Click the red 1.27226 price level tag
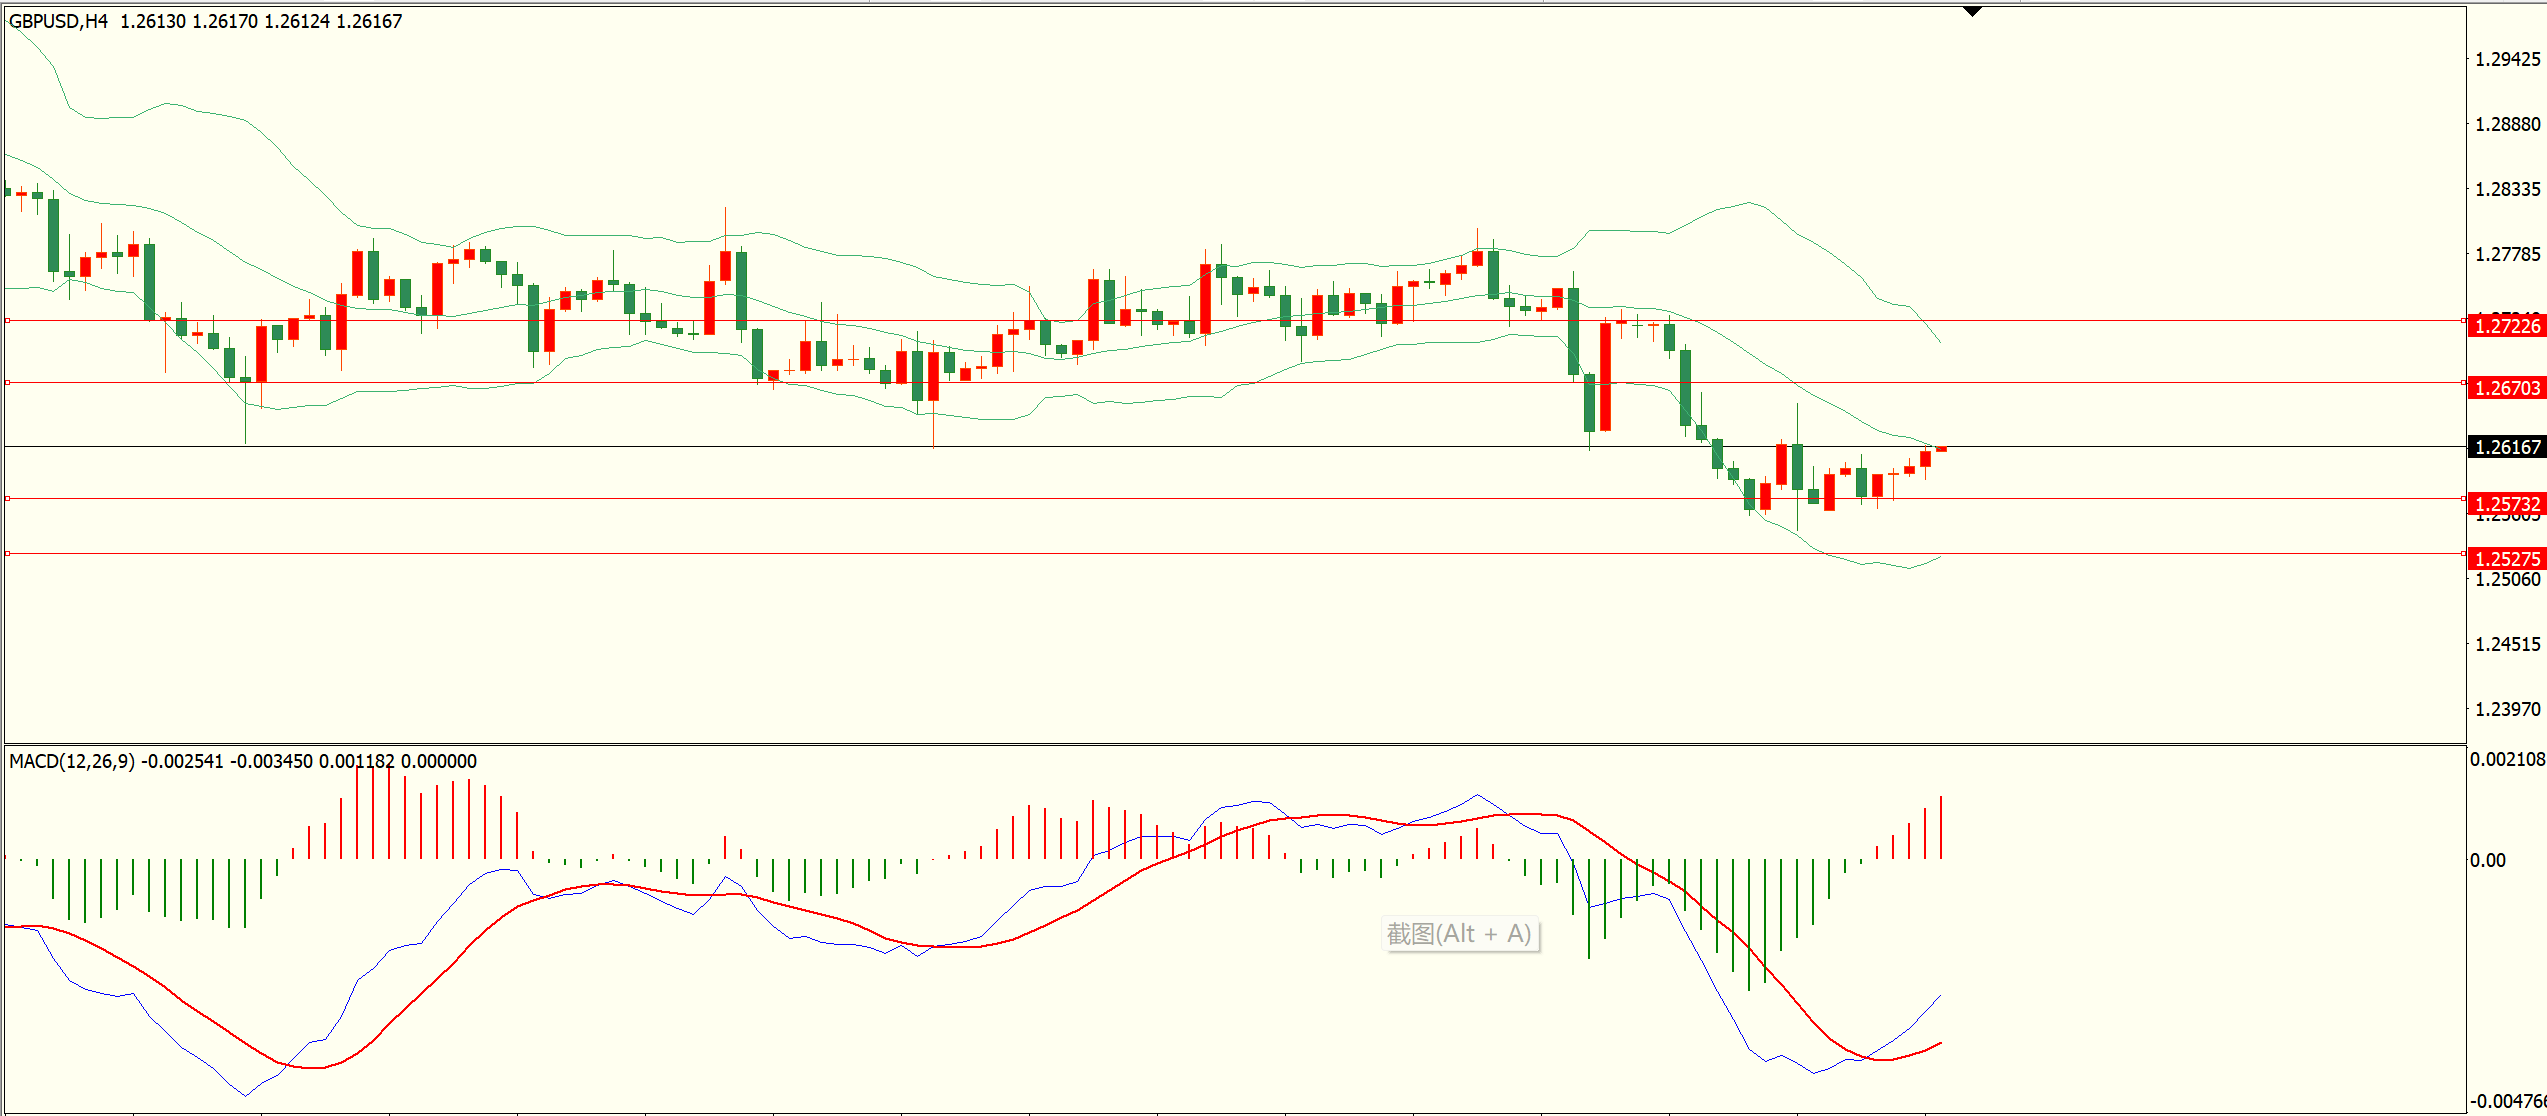Screen dimensions: 2547x1116 click(2507, 326)
